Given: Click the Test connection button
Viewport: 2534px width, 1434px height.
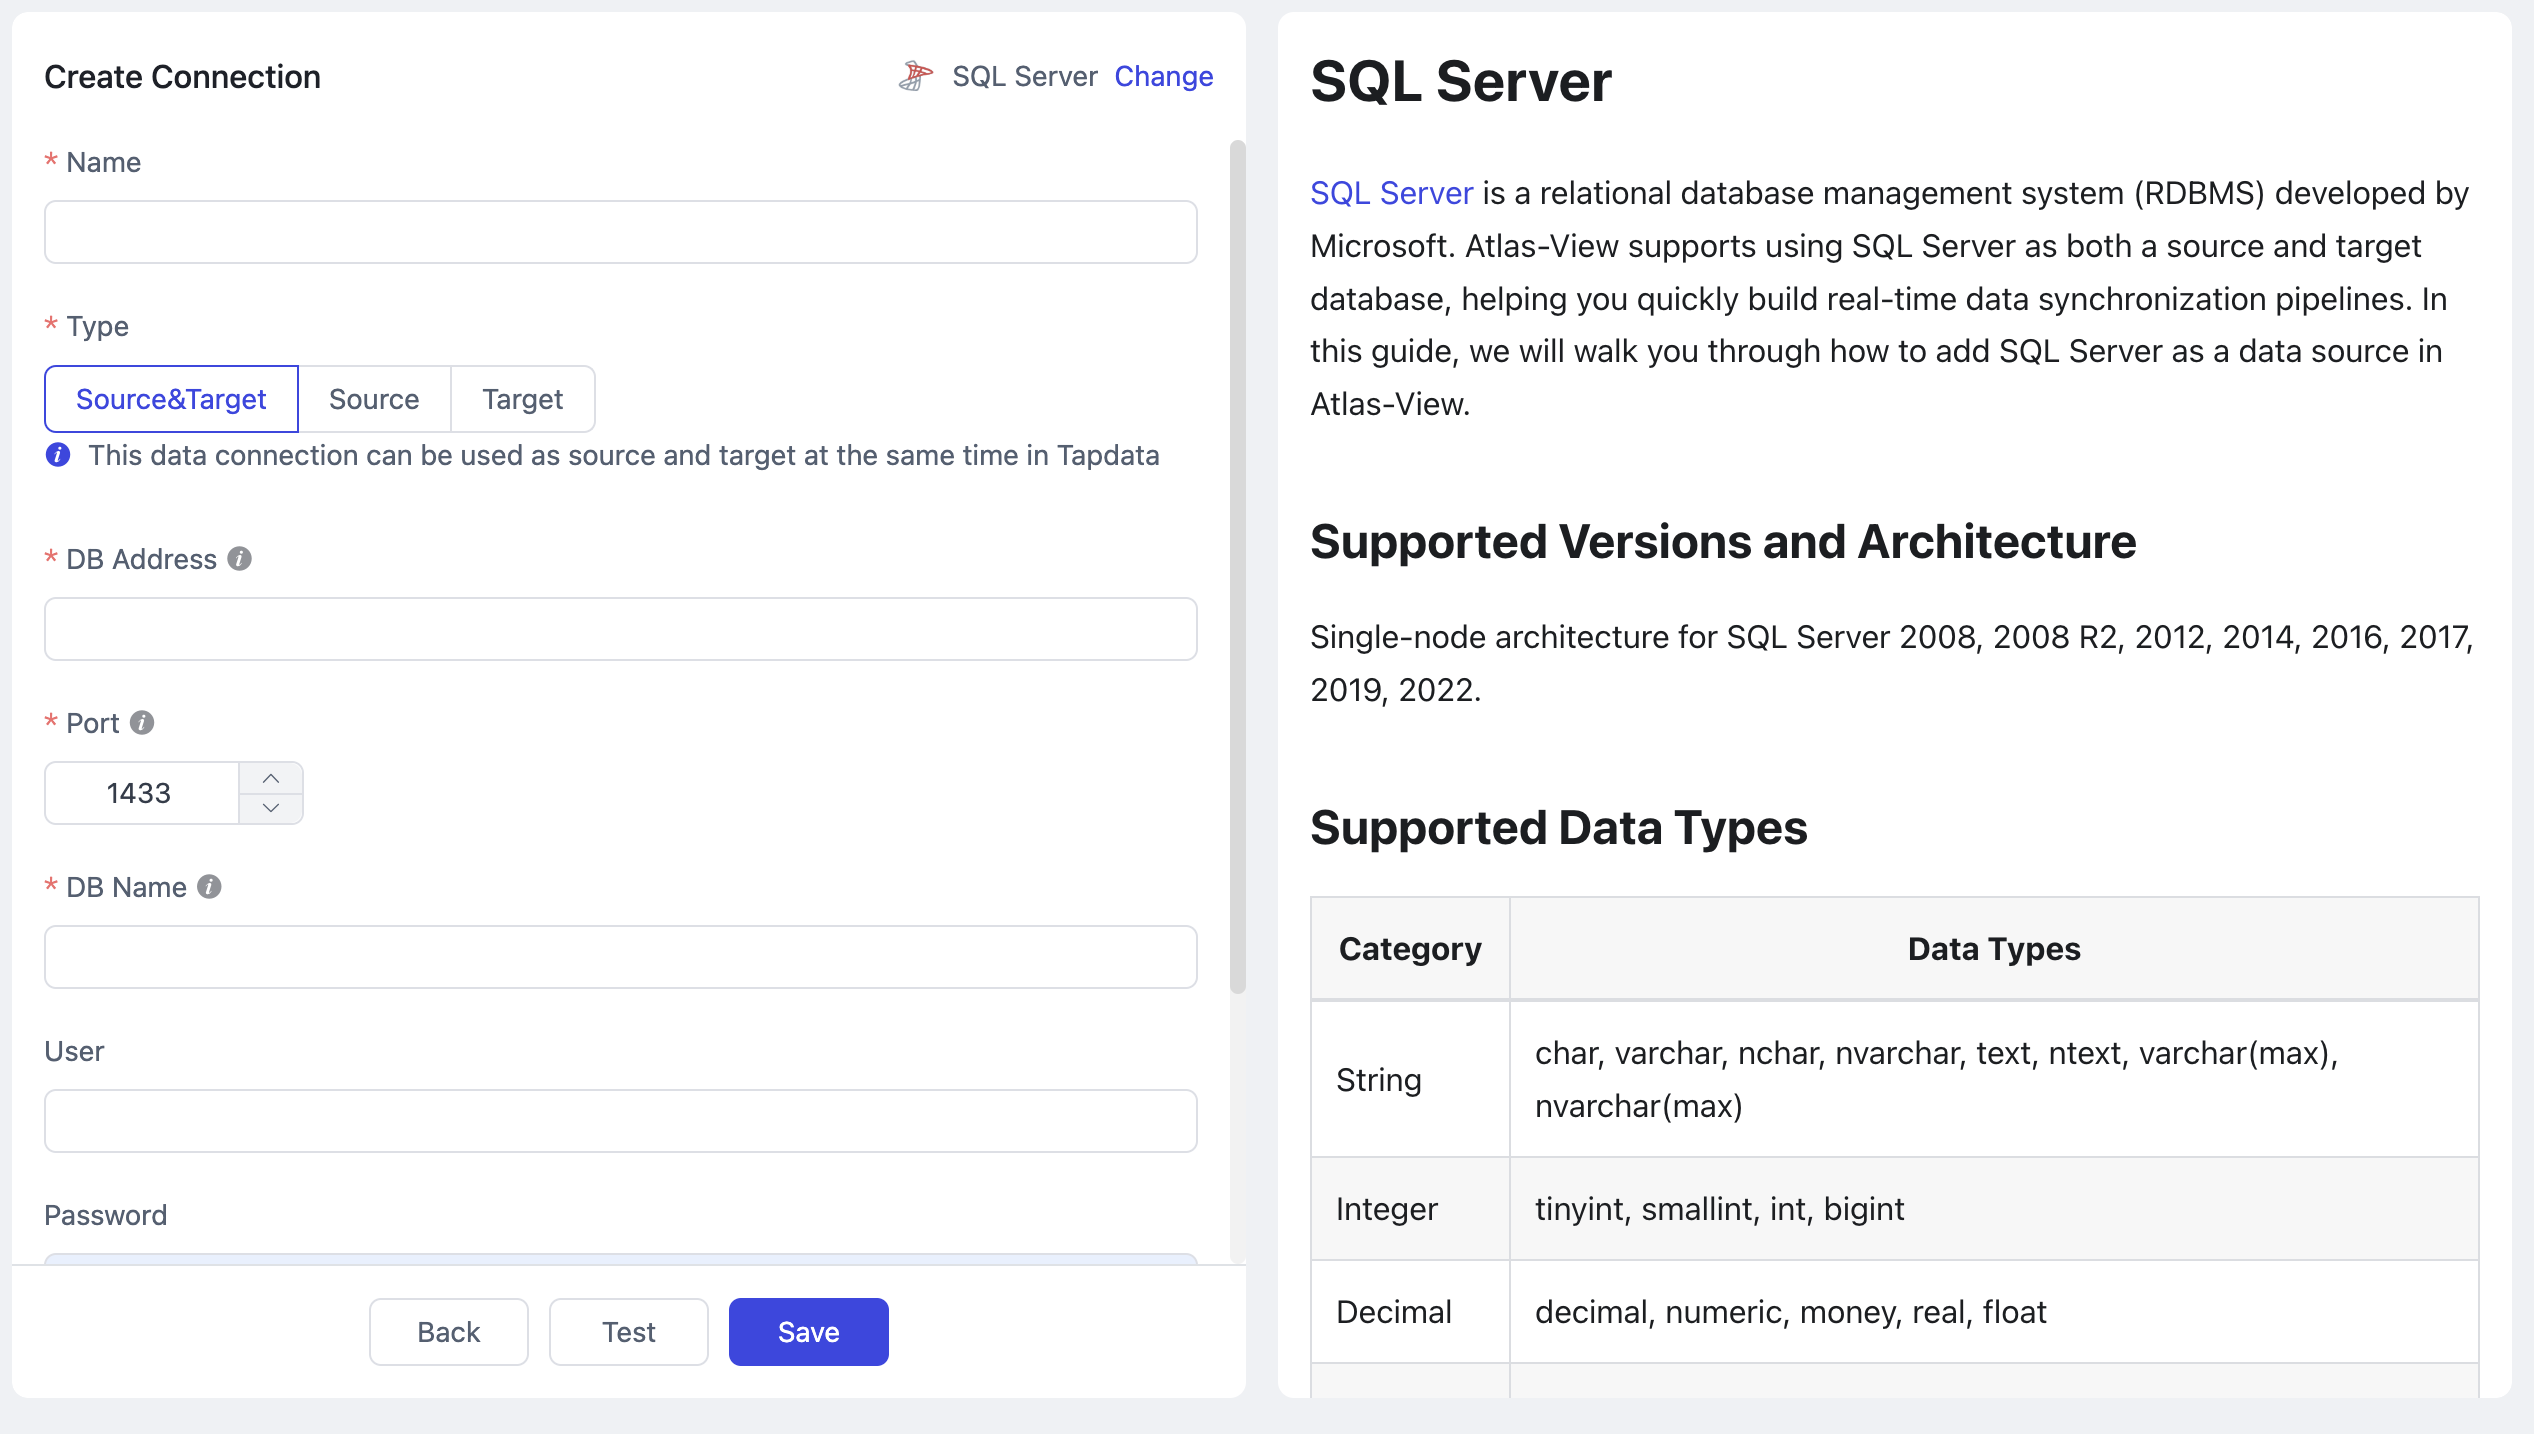Looking at the screenshot, I should point(629,1332).
